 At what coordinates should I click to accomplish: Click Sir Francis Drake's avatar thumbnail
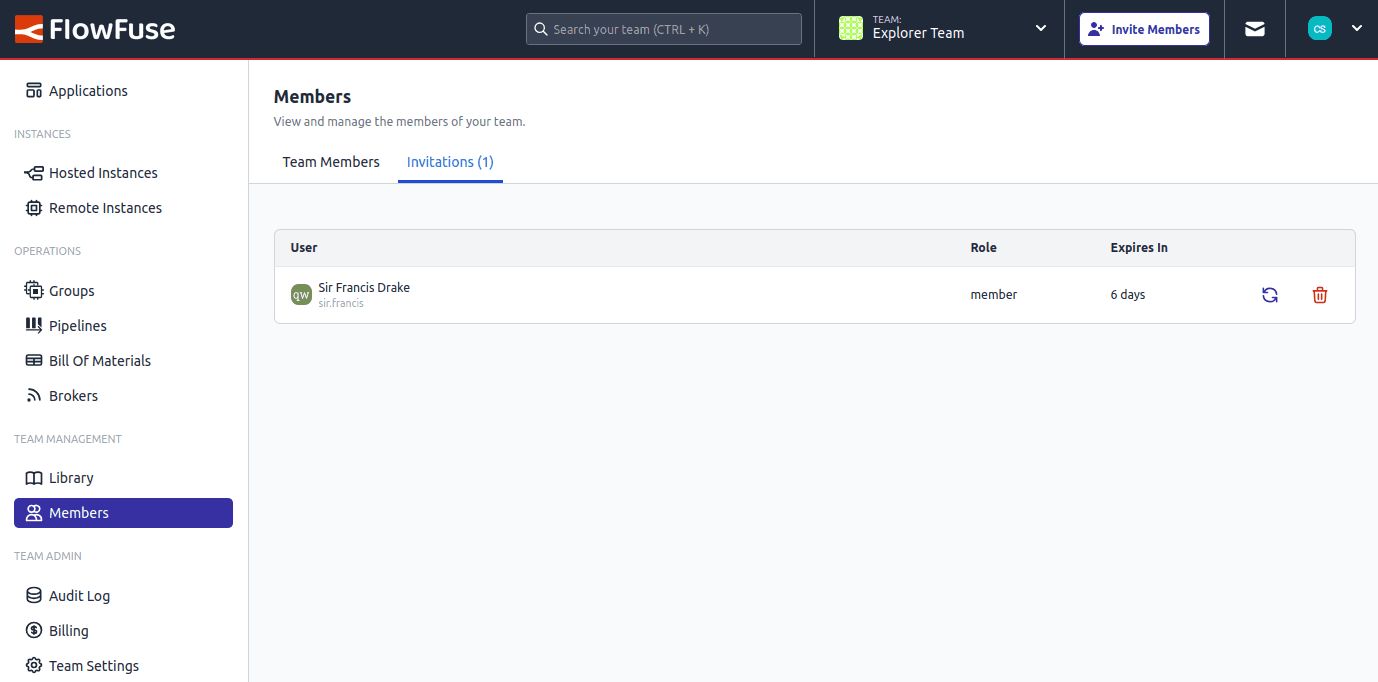(301, 294)
